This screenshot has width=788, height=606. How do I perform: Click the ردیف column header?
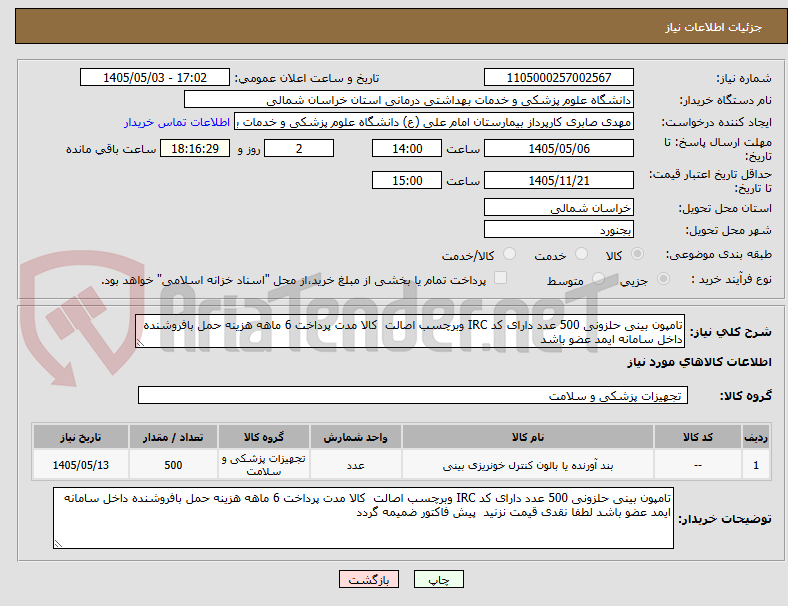[x=755, y=437]
